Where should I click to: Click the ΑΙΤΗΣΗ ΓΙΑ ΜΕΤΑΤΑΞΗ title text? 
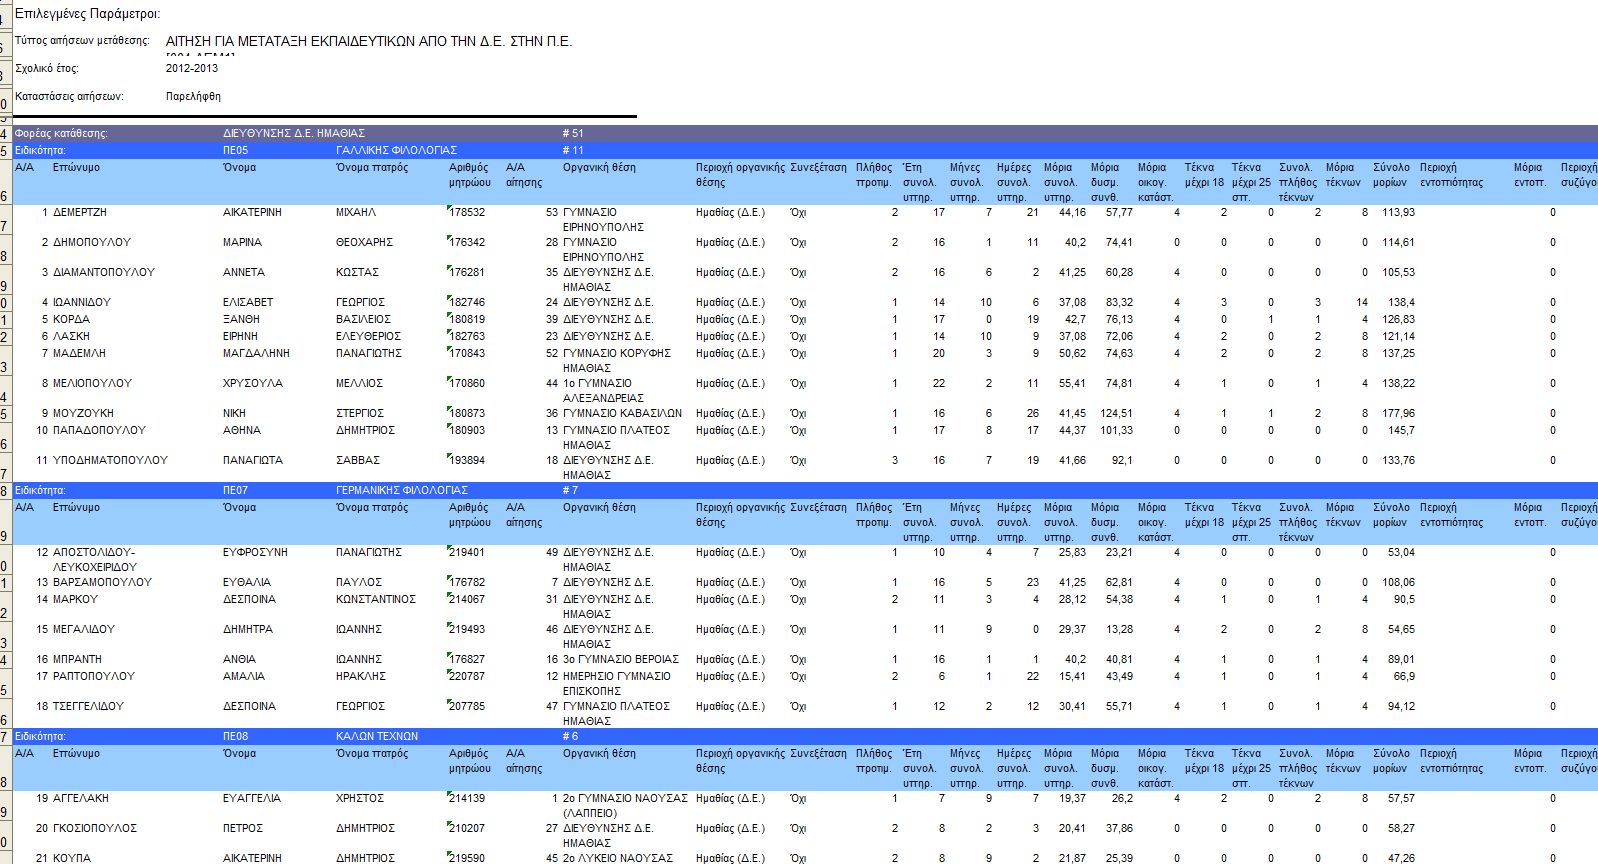tap(369, 41)
